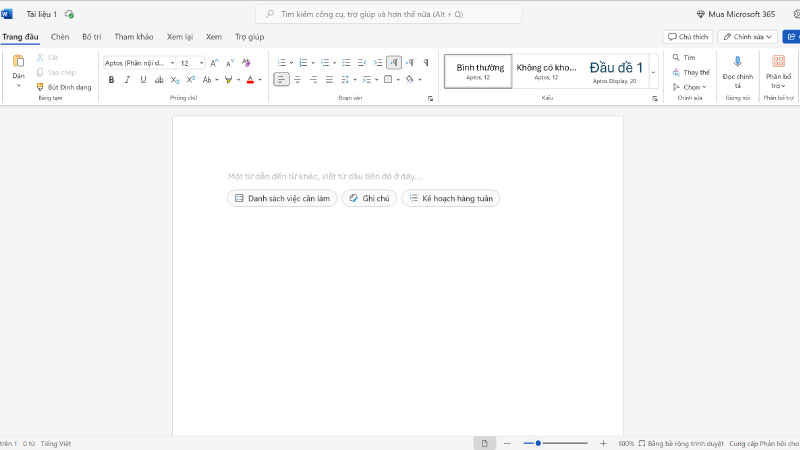Open the font name dropdown
The width and height of the screenshot is (800, 450).
[172, 63]
